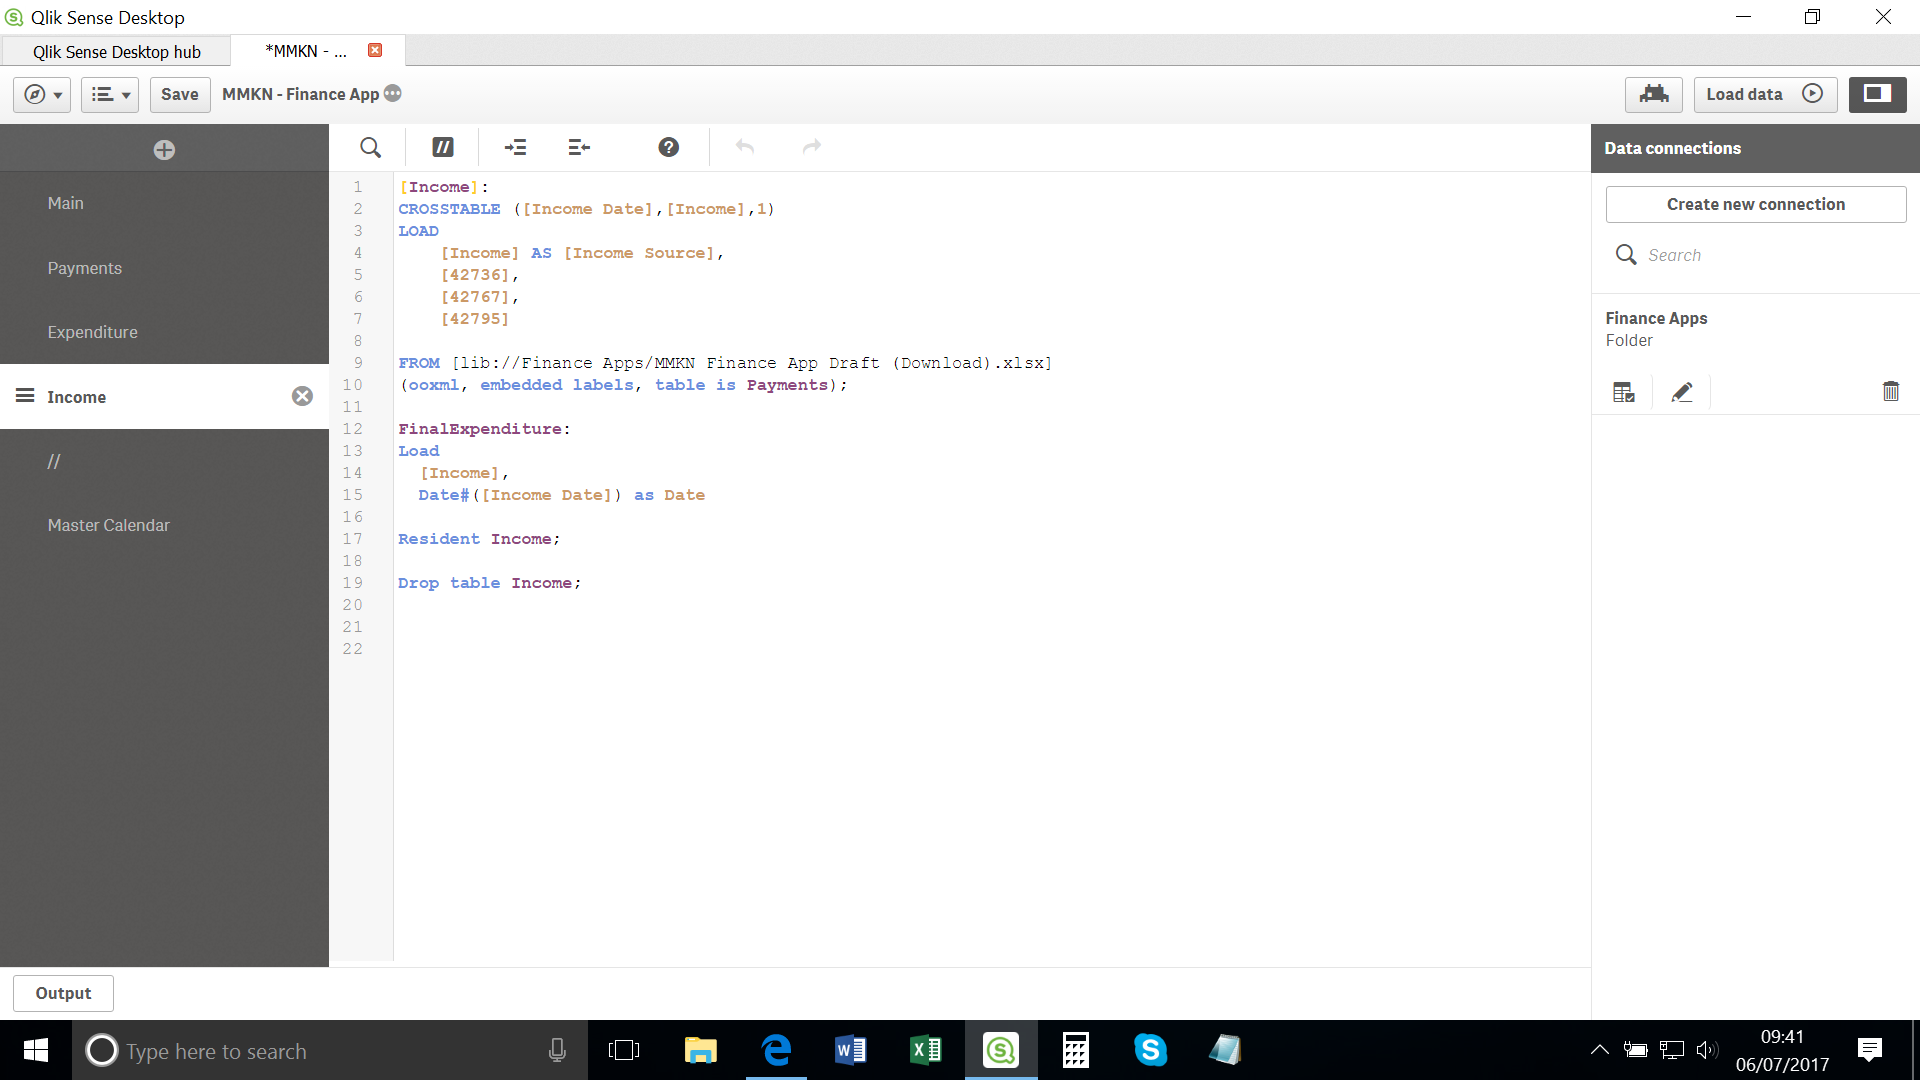The height and width of the screenshot is (1080, 1920).
Task: Click the Drop table statement on line 19
Action: point(489,583)
